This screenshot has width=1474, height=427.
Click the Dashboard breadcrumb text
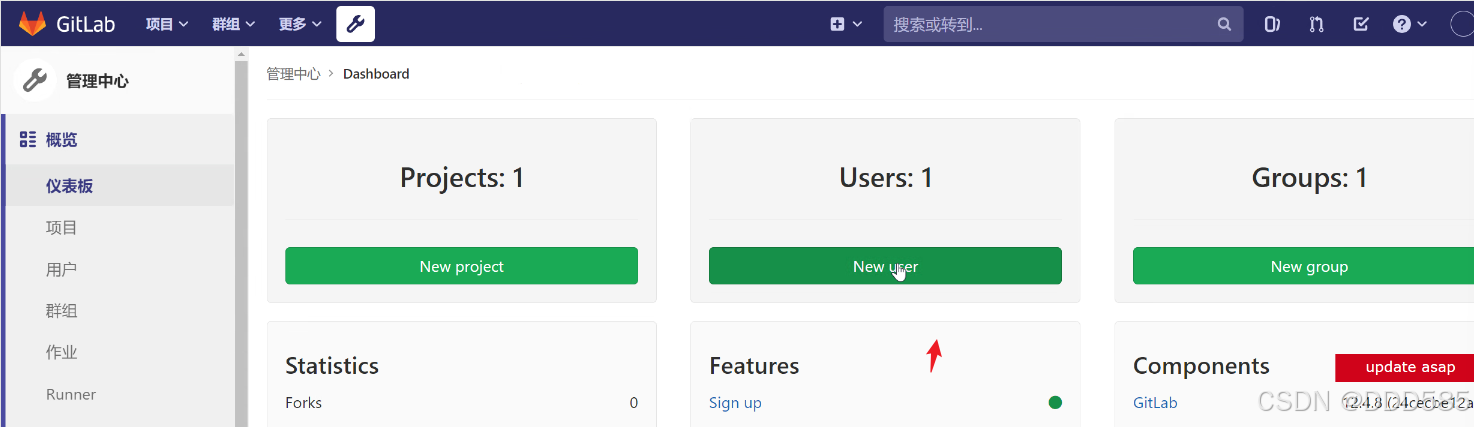click(376, 74)
